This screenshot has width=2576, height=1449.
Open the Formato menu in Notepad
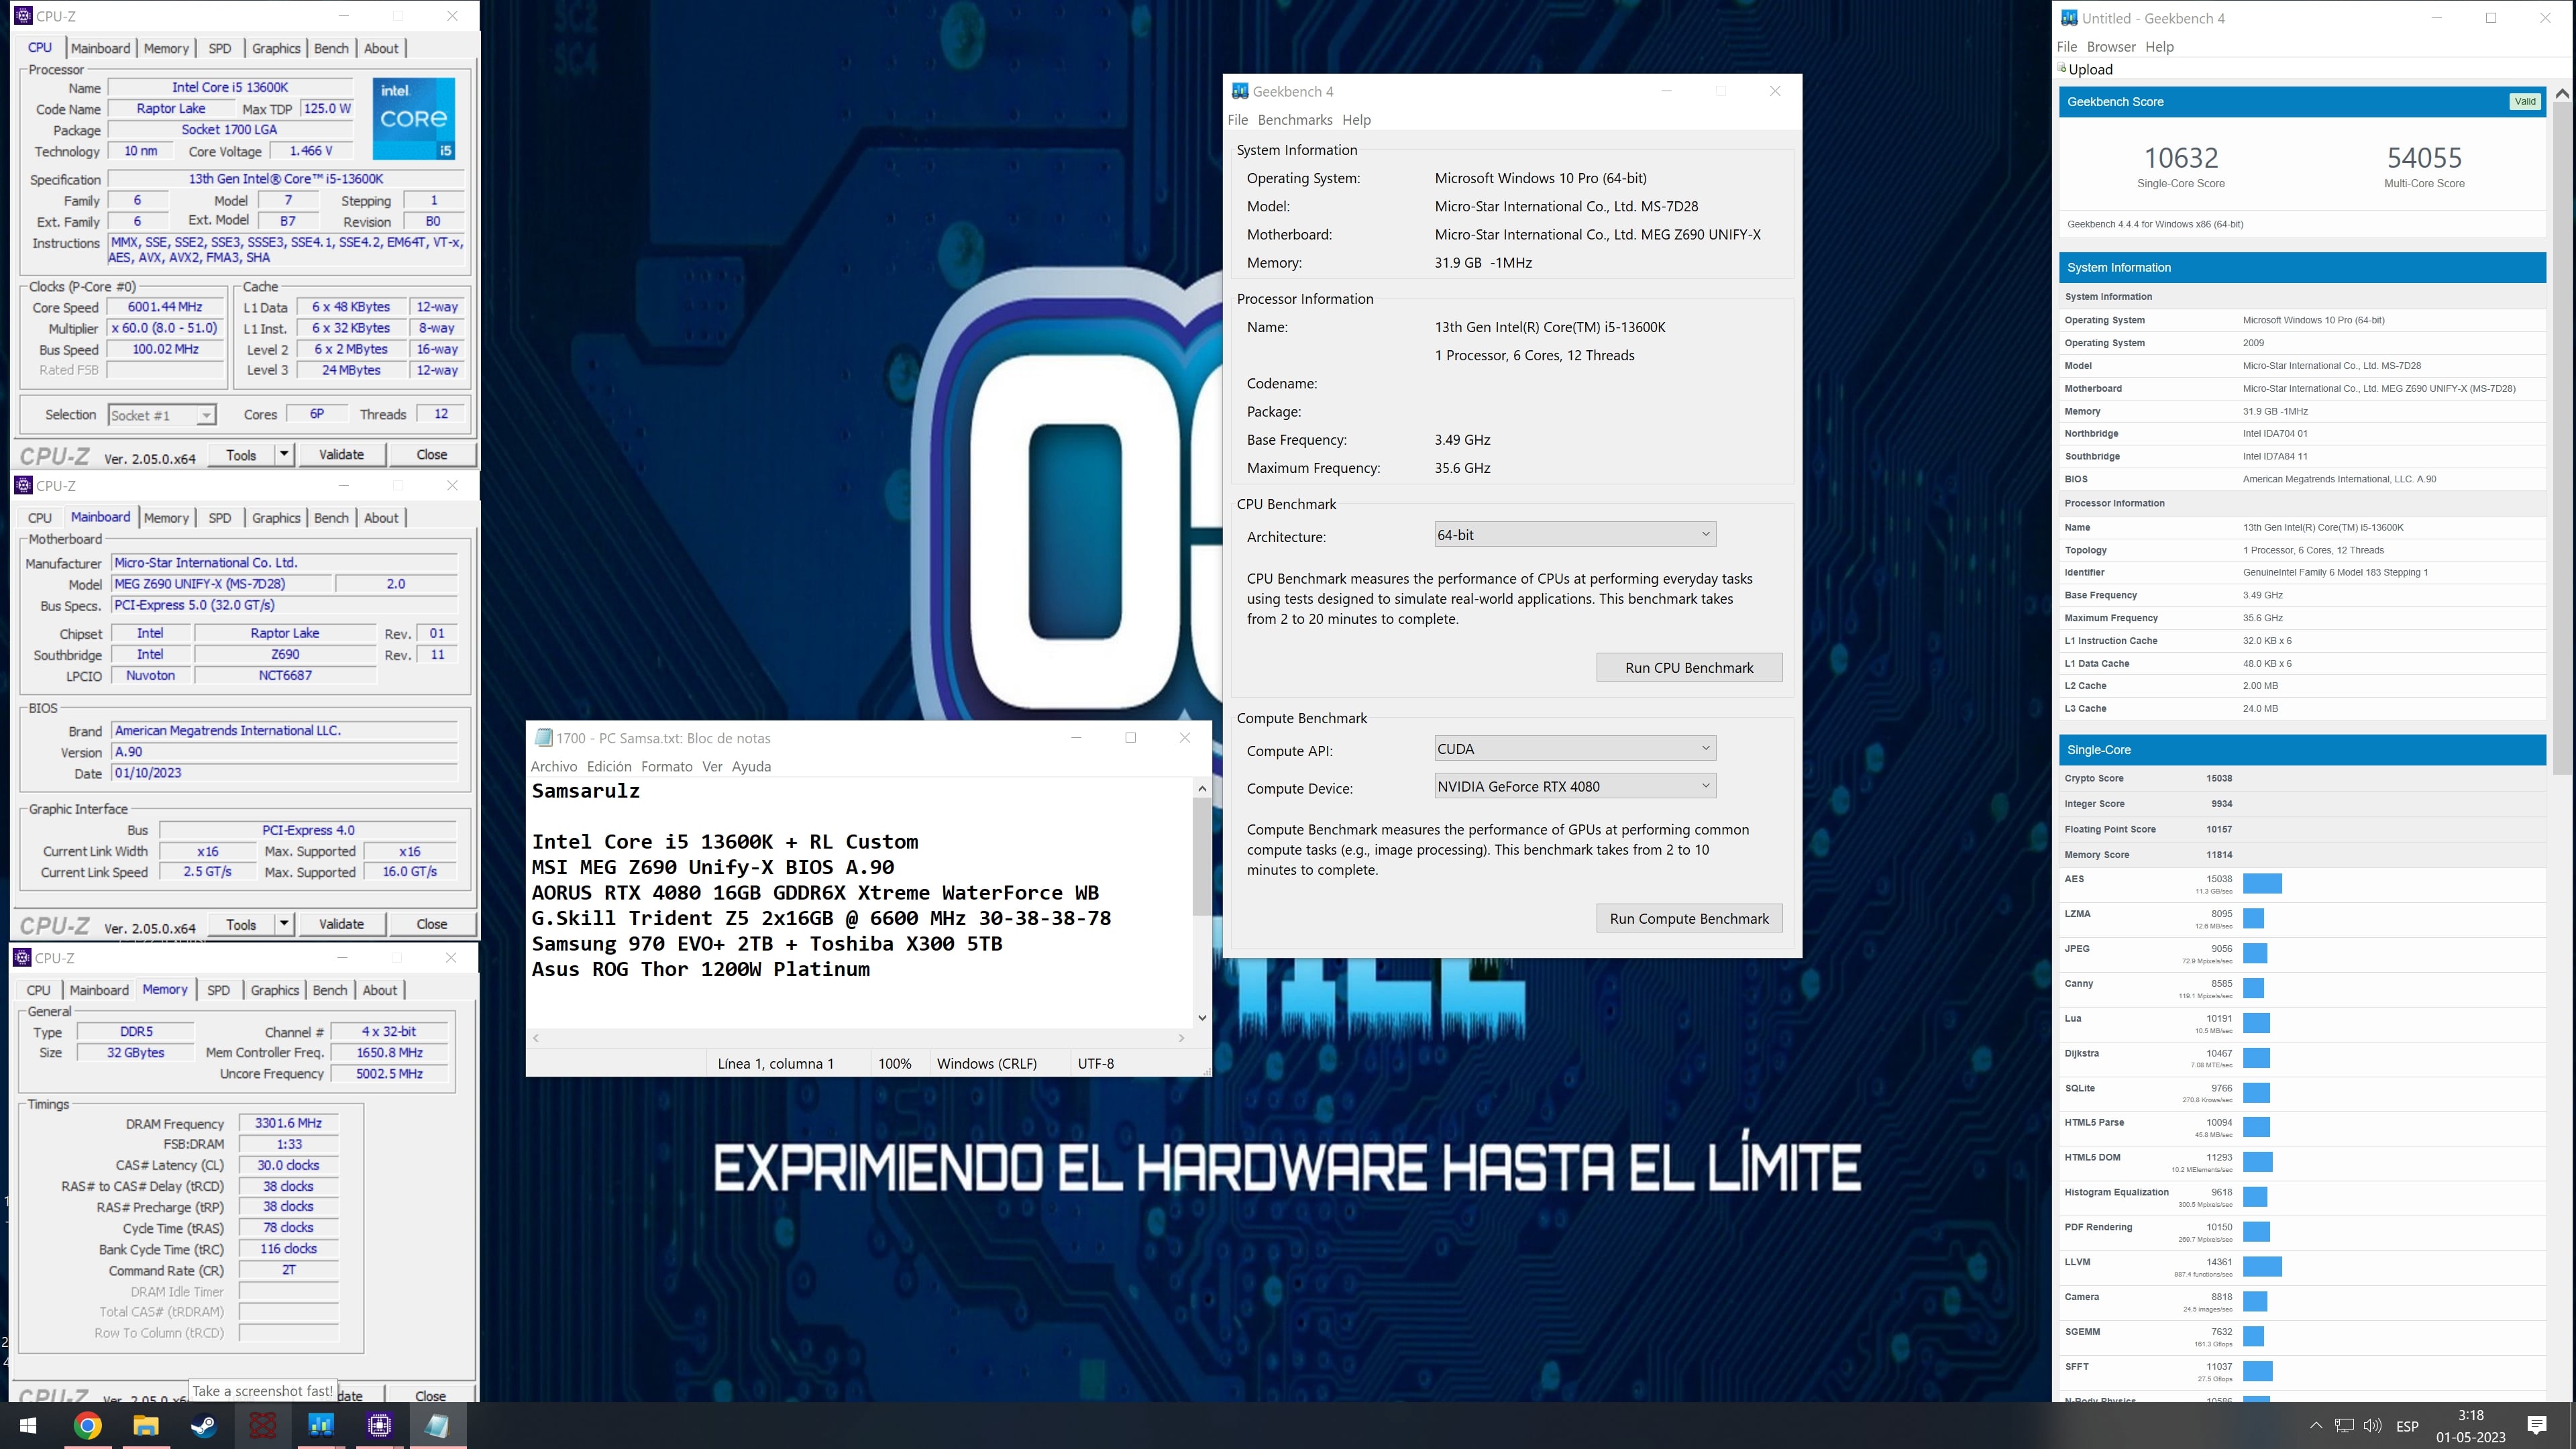pyautogui.click(x=667, y=767)
